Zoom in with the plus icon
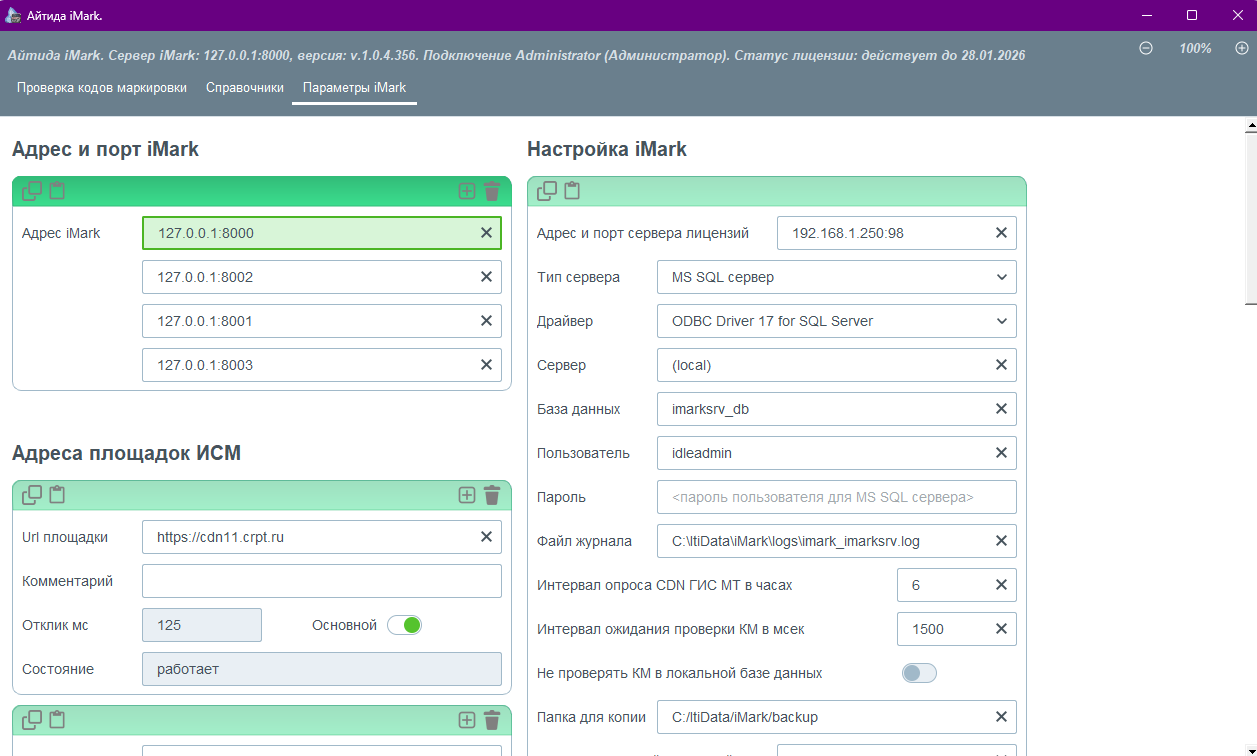Image resolution: width=1257 pixels, height=756 pixels. (x=1241, y=48)
